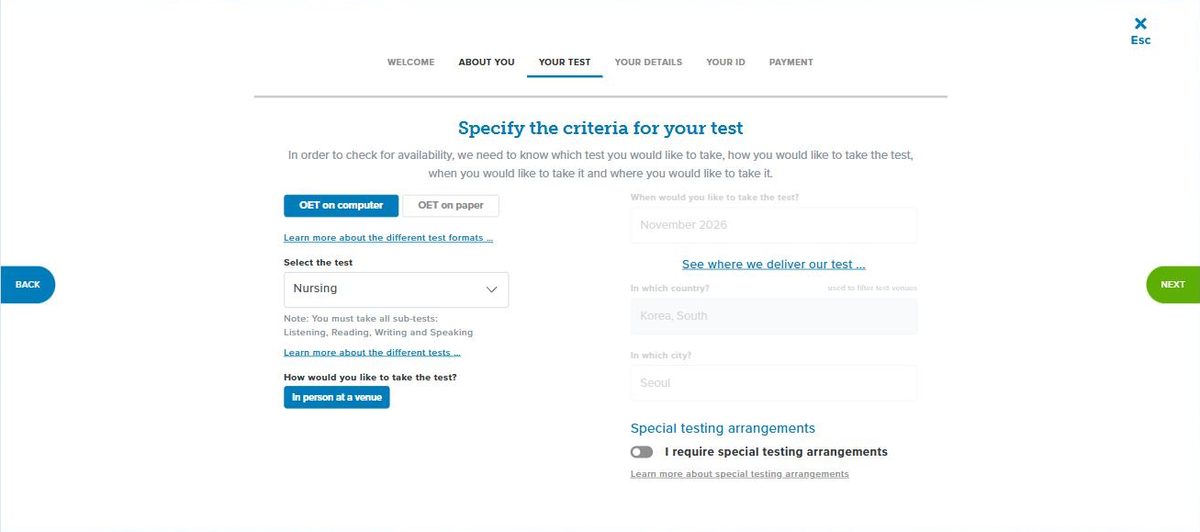Click the Seoul city field
Screen dimensions: 1200x532
pos(773,383)
